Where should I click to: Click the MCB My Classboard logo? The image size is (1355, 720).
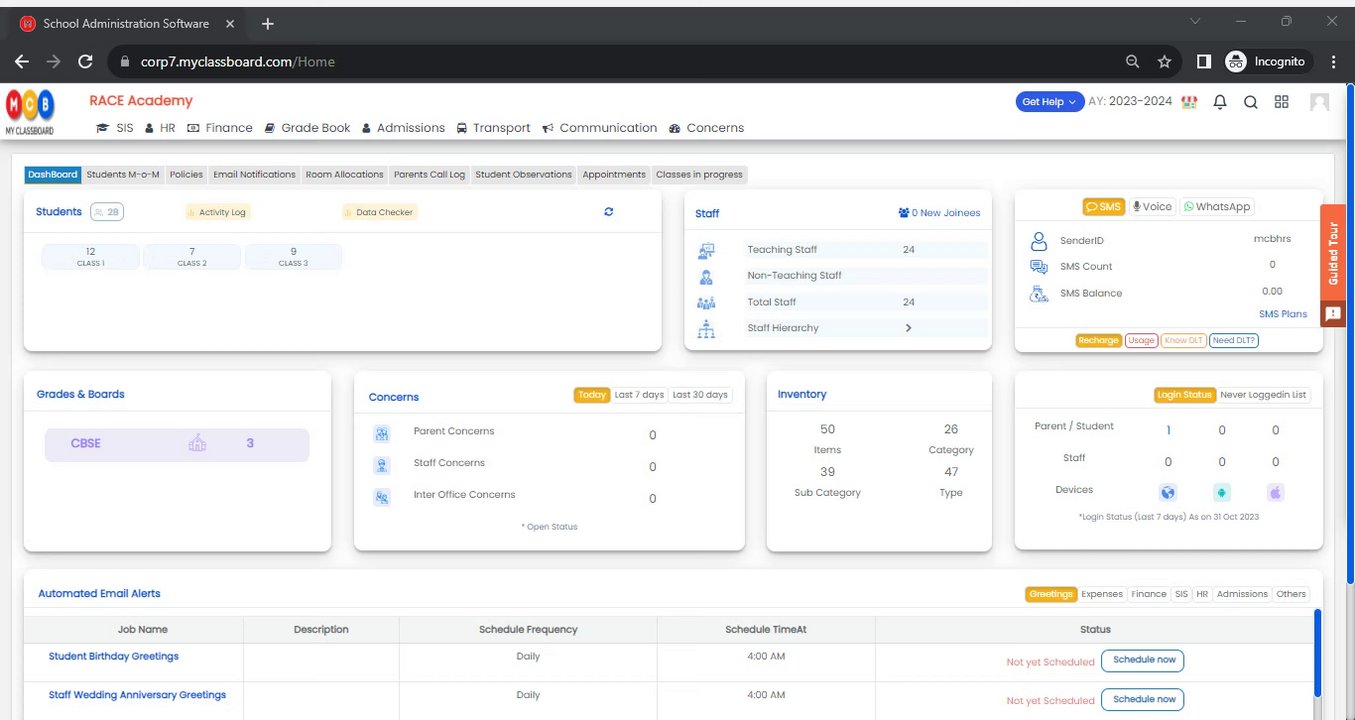point(30,112)
